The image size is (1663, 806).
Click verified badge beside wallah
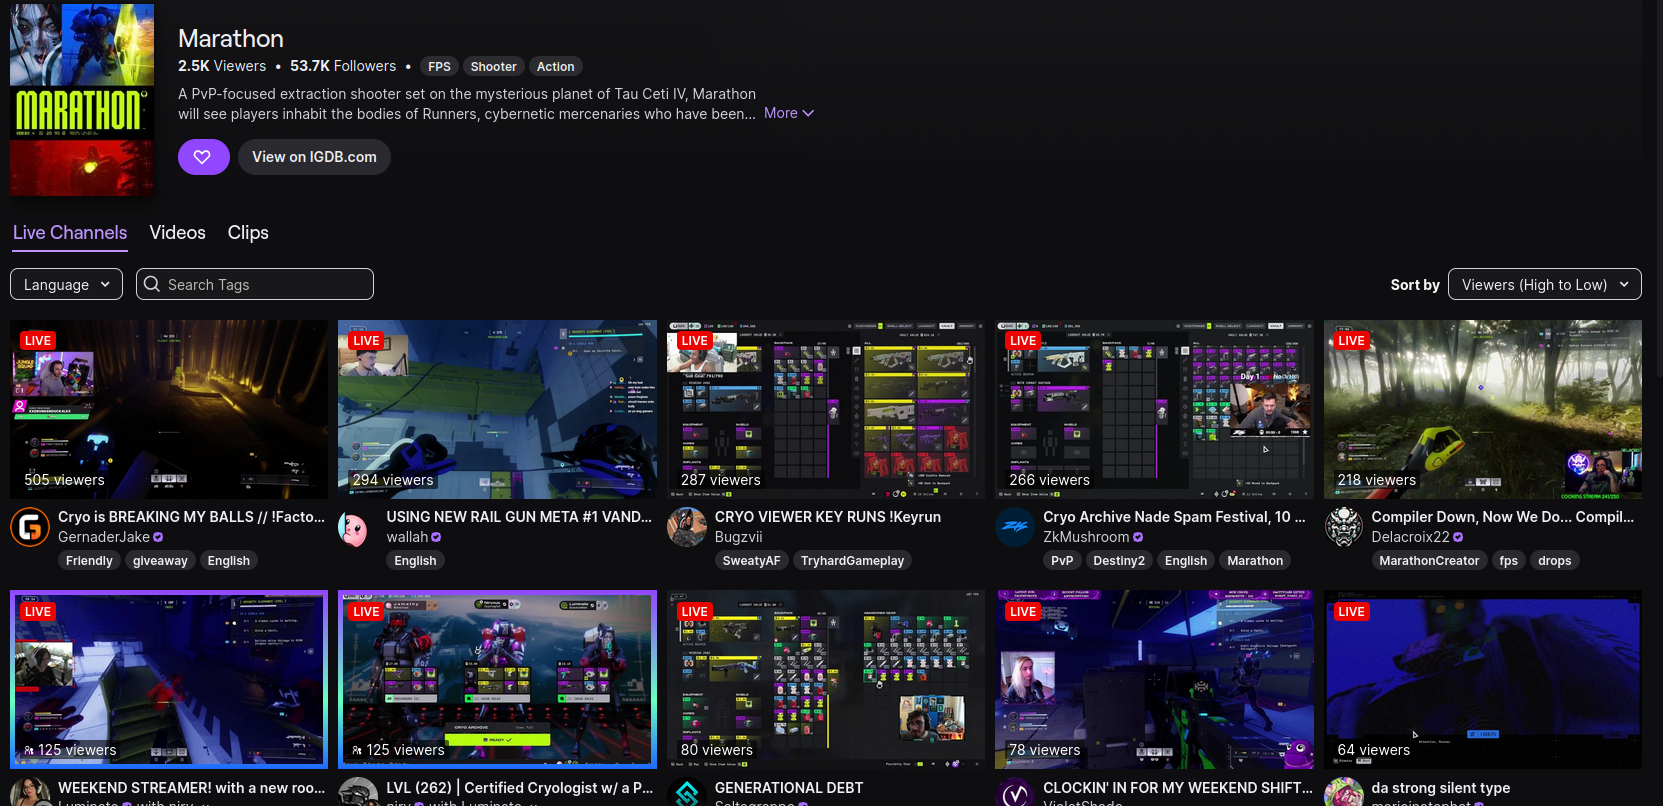point(436,537)
